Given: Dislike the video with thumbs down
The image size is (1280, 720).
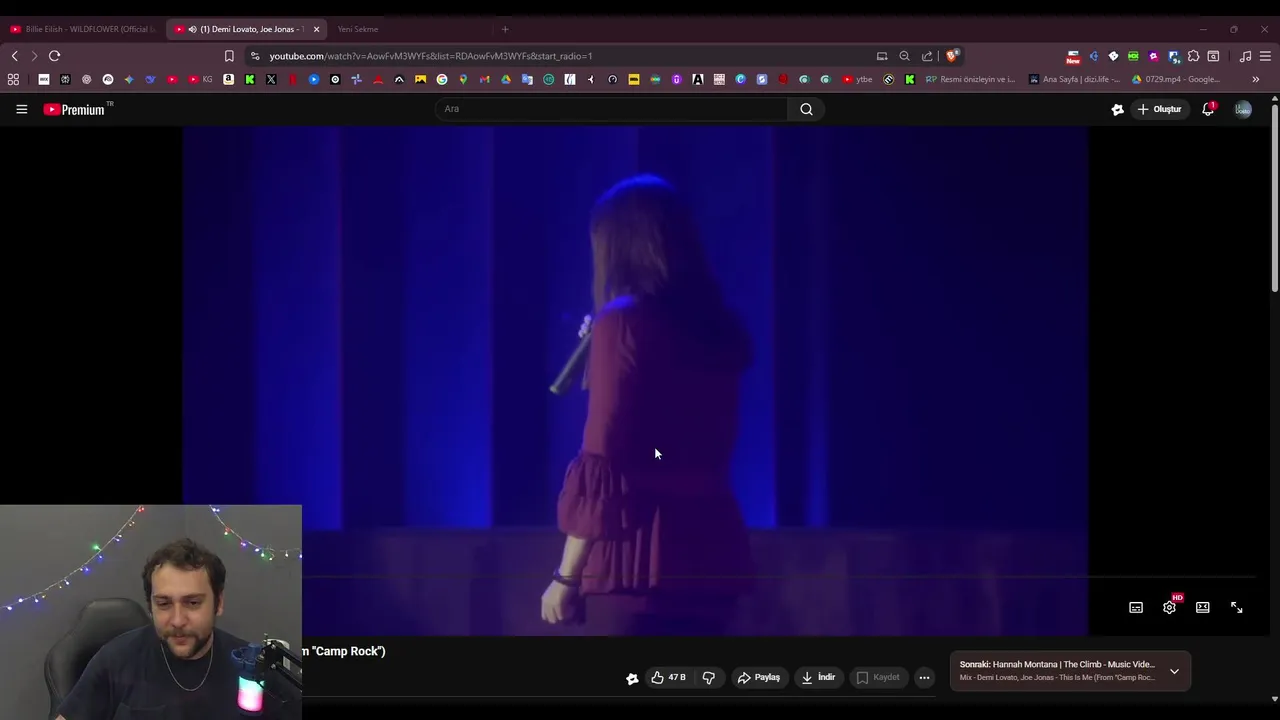Looking at the screenshot, I should click(708, 677).
